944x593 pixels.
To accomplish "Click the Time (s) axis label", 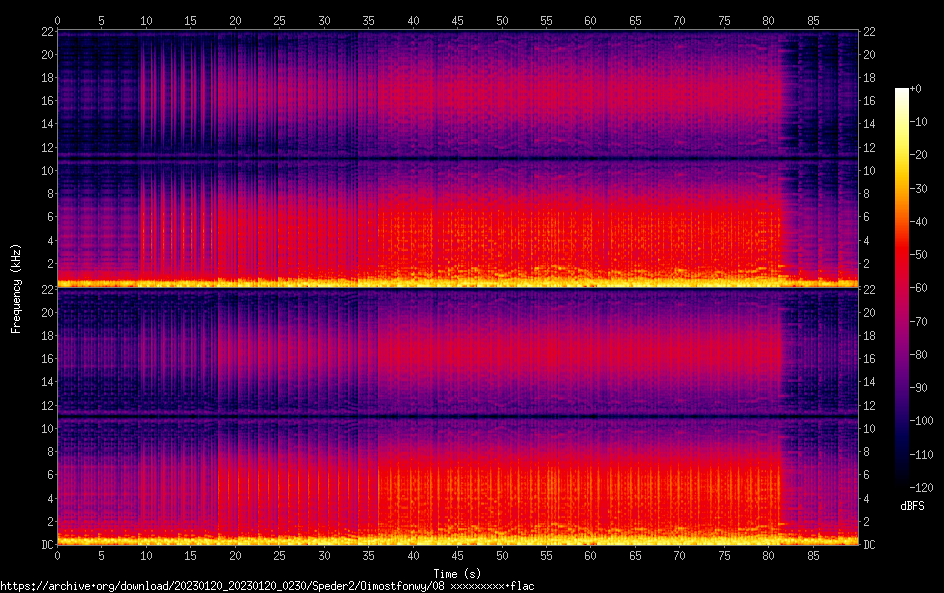I will 458,573.
